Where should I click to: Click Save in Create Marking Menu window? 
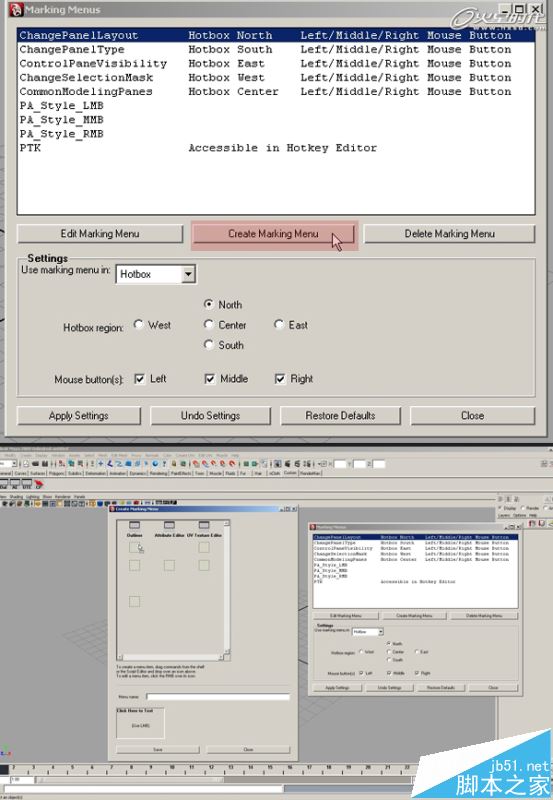click(158, 749)
